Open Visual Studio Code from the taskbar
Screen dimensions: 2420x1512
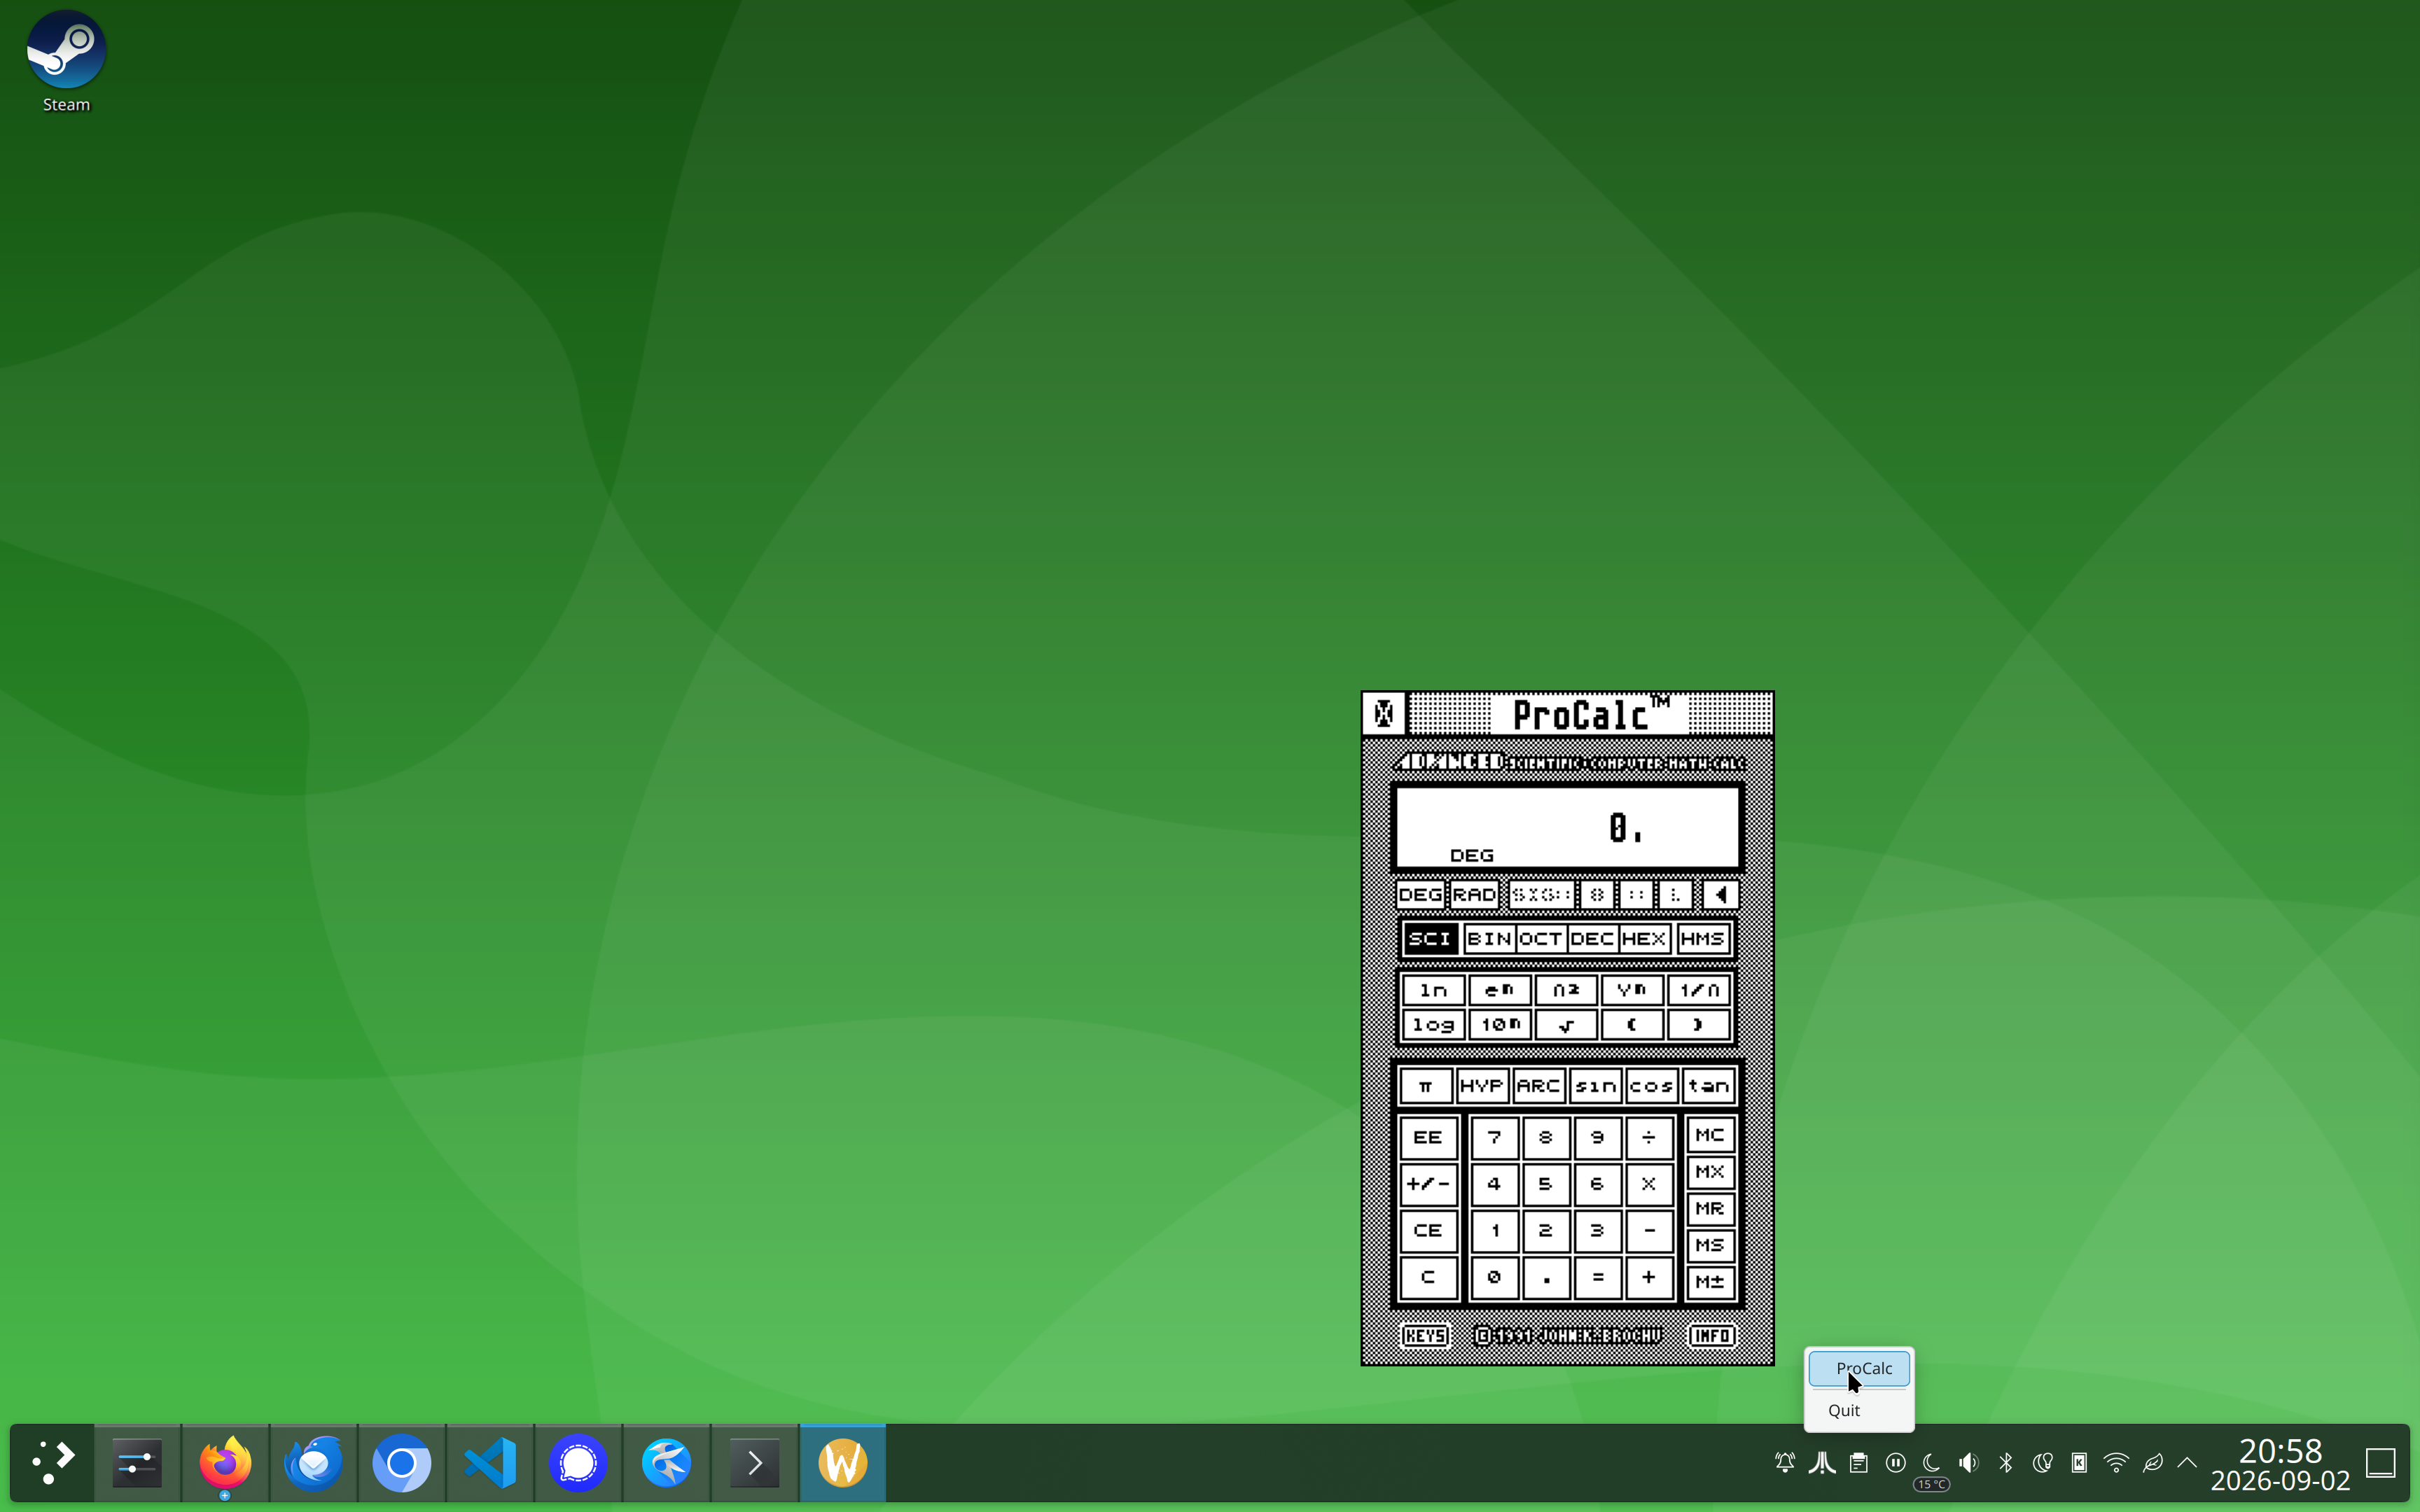[x=490, y=1463]
